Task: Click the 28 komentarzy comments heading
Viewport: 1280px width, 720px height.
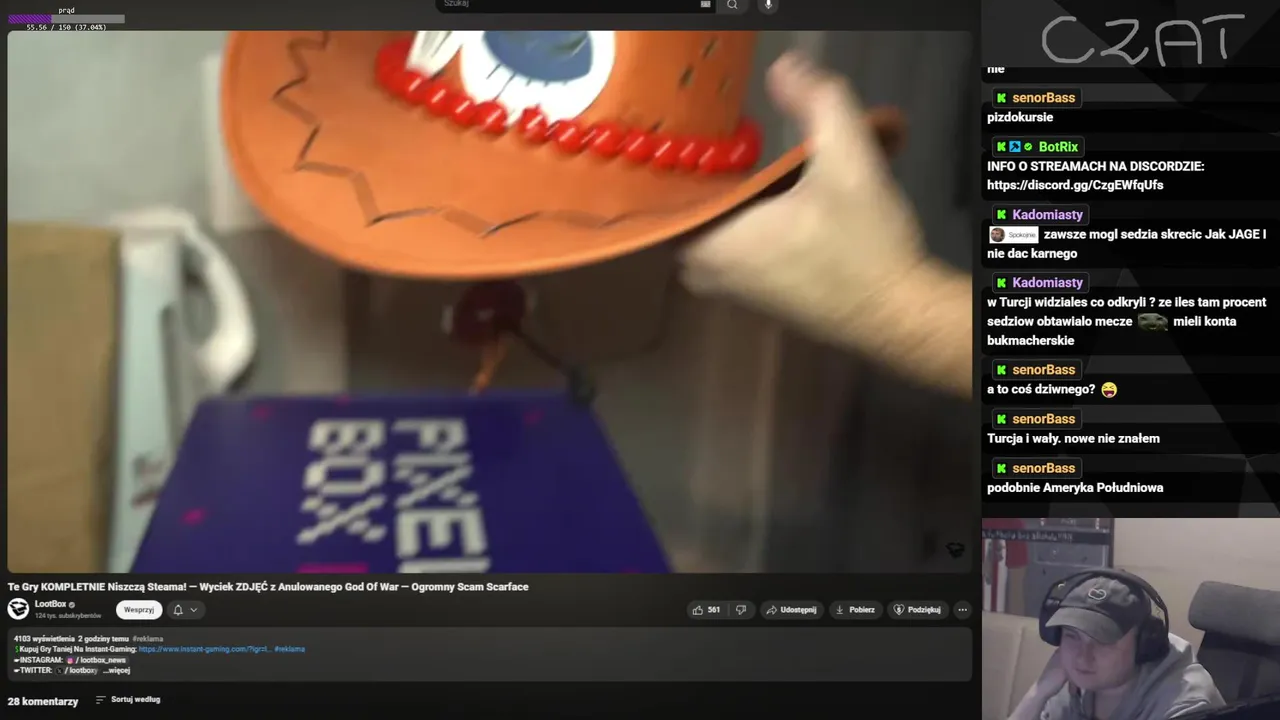Action: click(x=43, y=701)
